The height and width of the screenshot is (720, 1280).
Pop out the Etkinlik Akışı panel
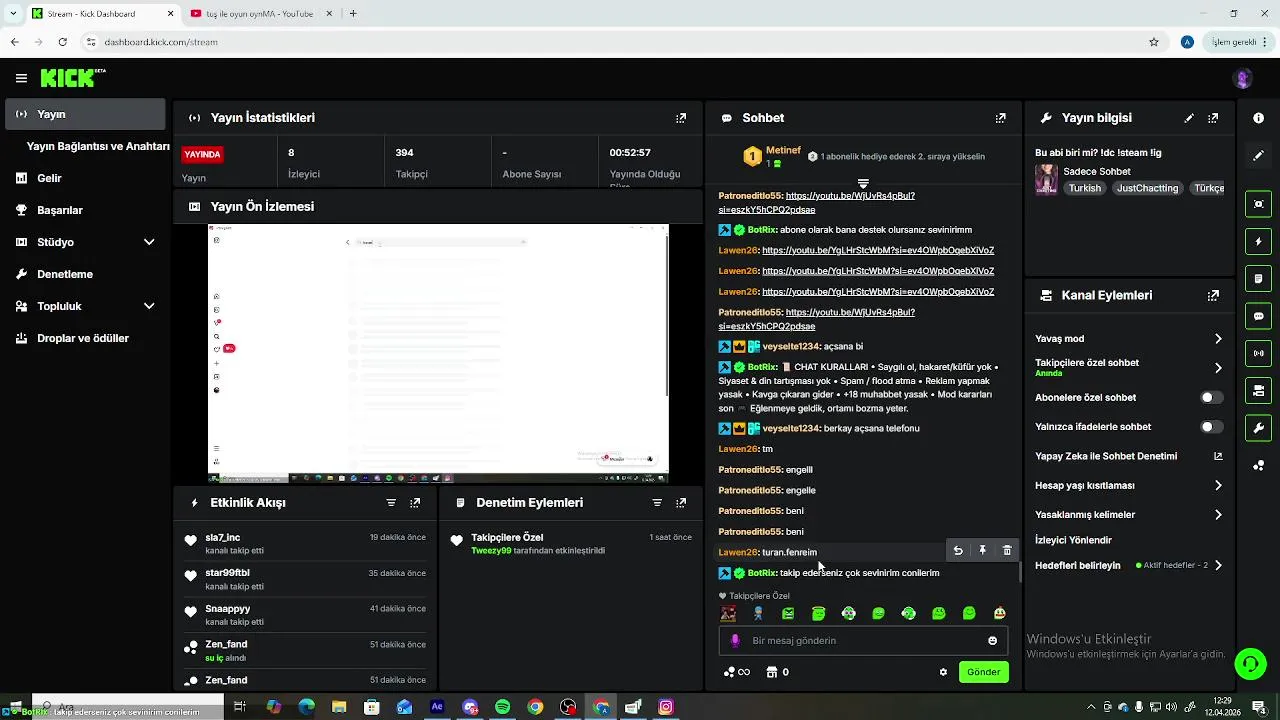pyautogui.click(x=415, y=503)
